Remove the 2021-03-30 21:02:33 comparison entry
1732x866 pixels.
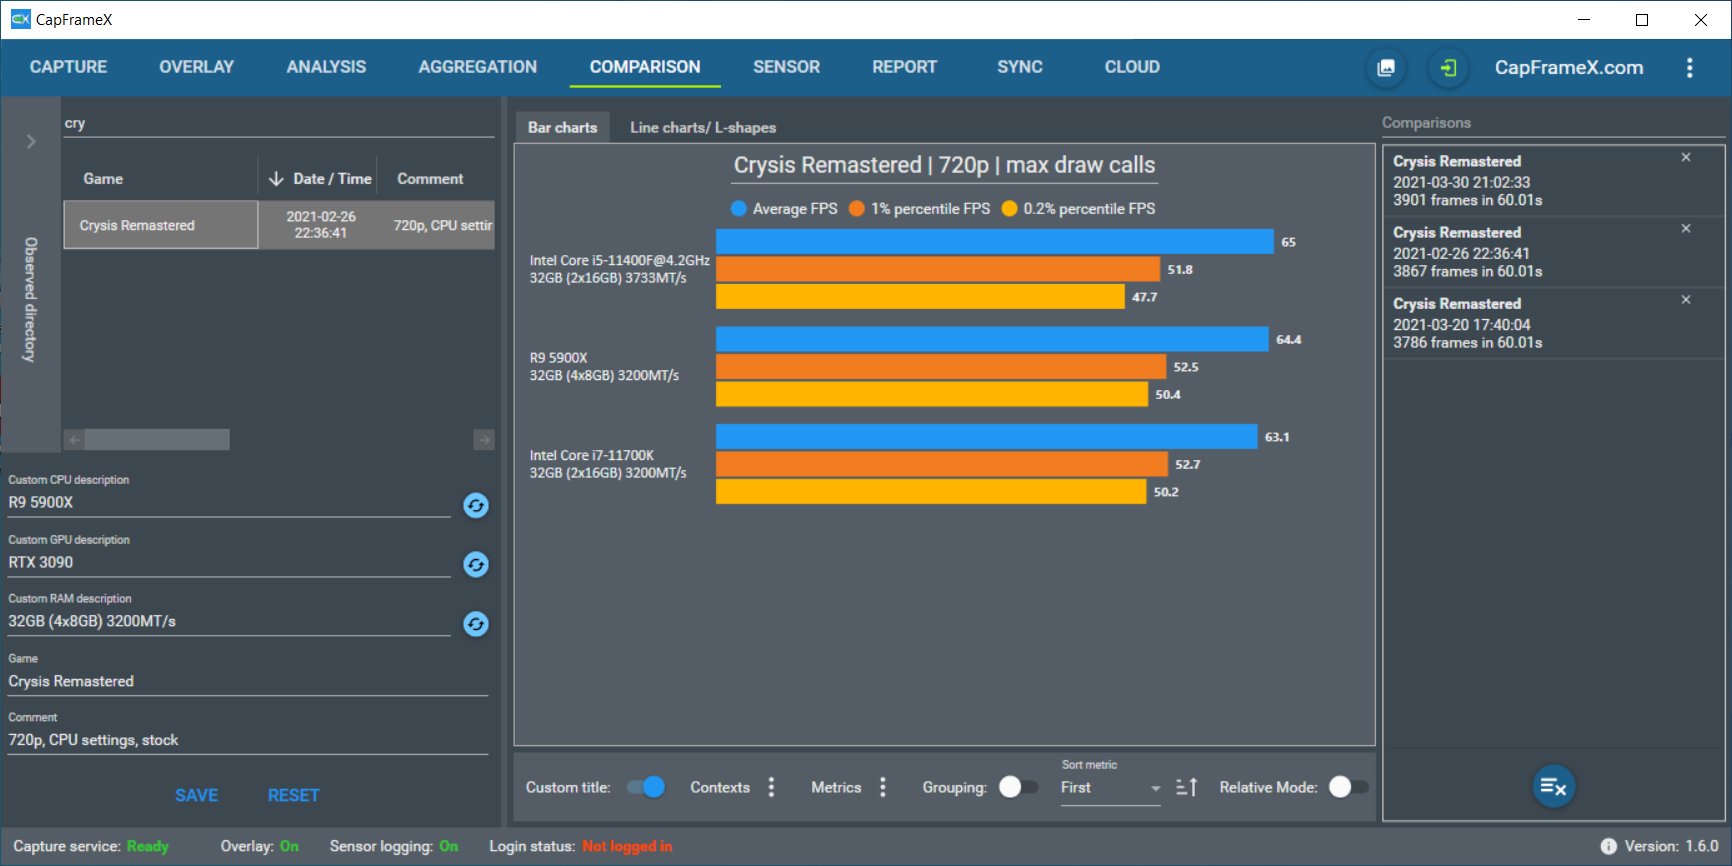pyautogui.click(x=1686, y=158)
